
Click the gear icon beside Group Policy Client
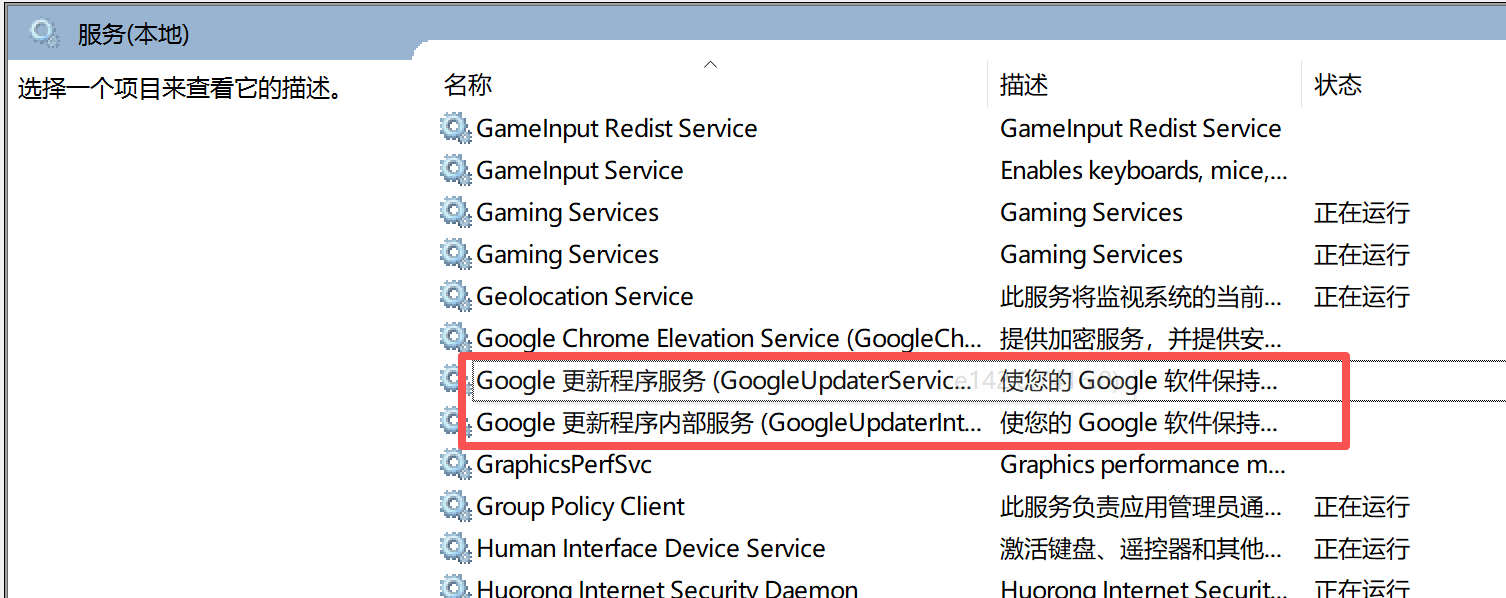click(455, 506)
